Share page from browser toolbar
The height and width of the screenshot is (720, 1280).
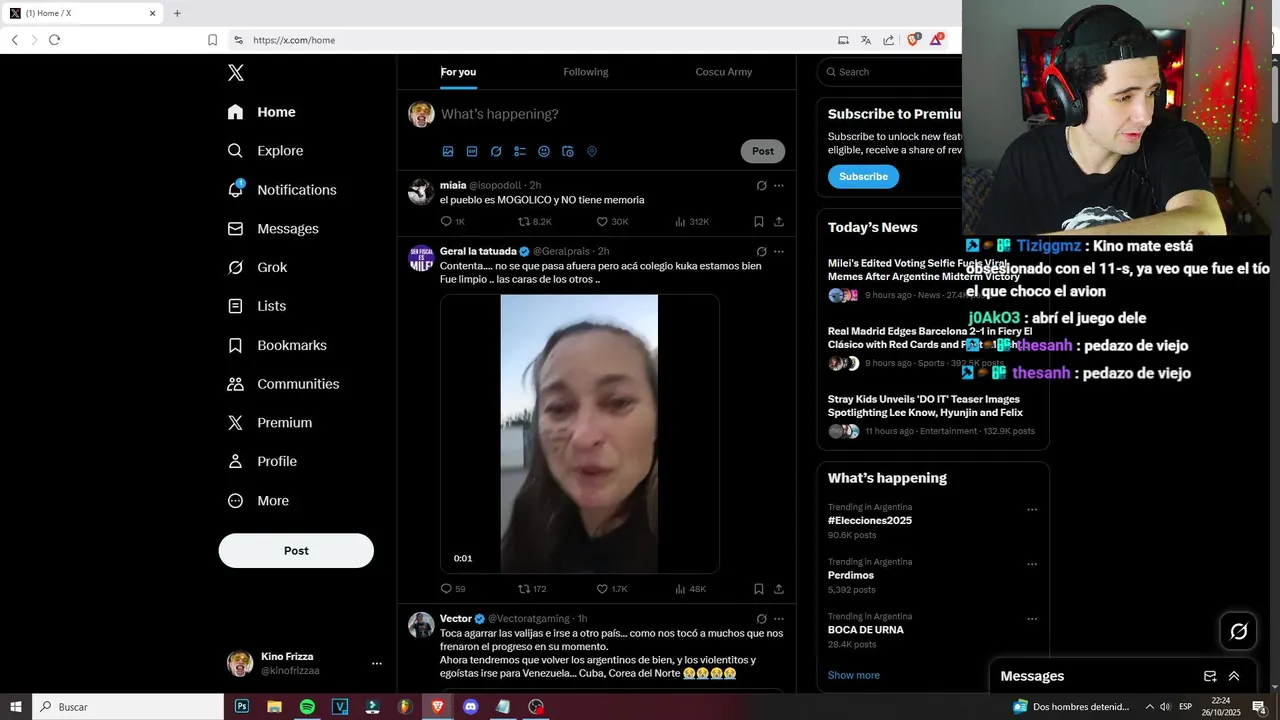[889, 40]
